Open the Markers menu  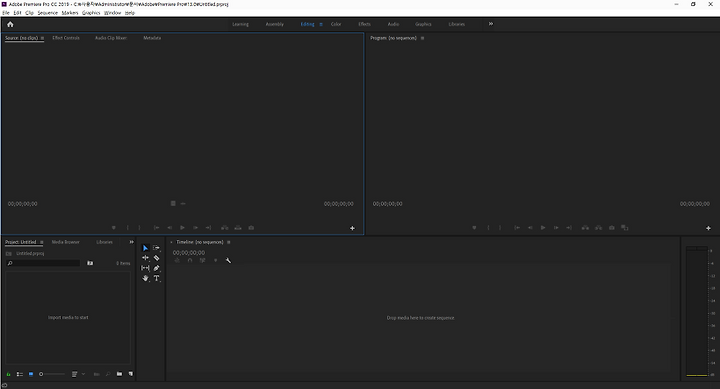click(70, 13)
